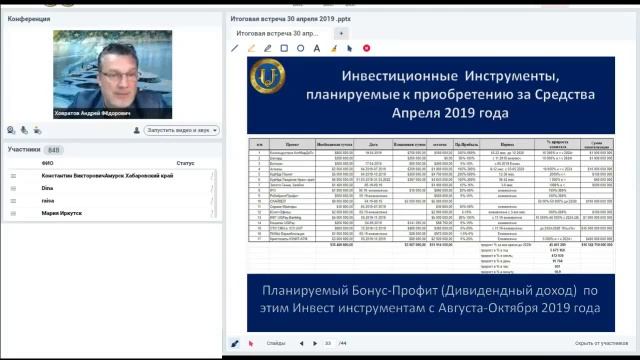Click the 'Конференция' panel title
The image size is (640, 360).
point(29,19)
